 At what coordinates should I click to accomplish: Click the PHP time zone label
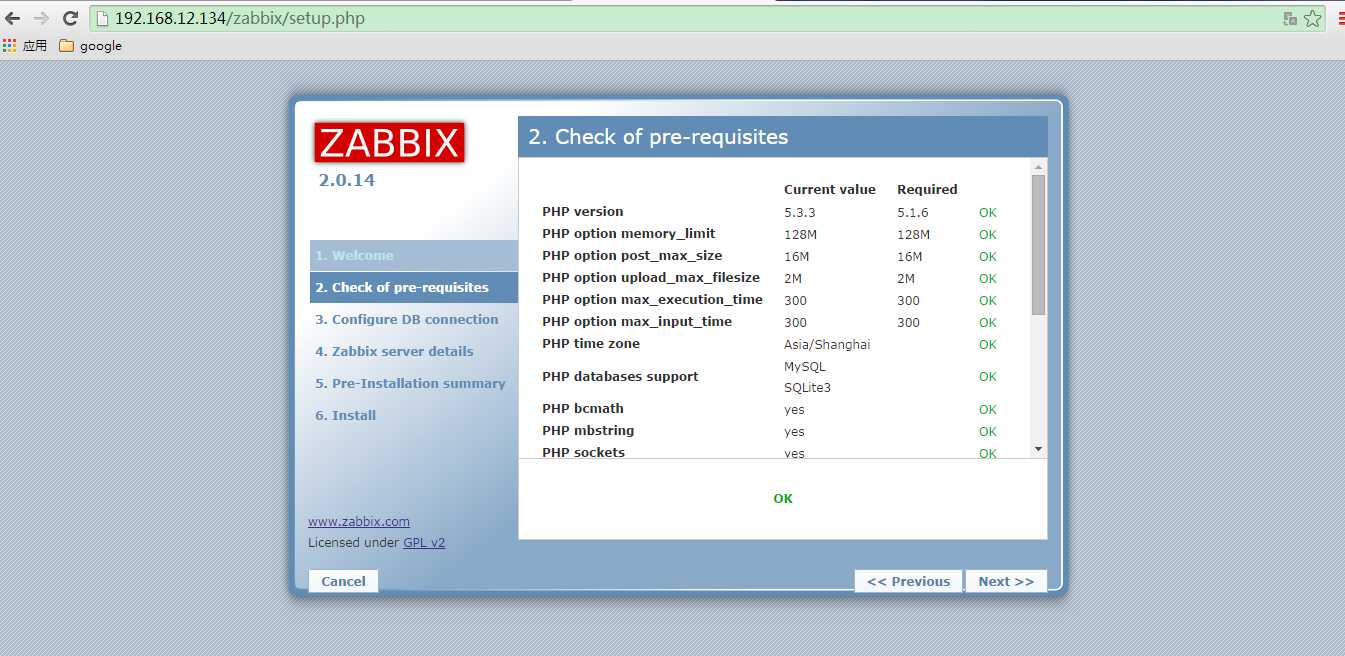[x=591, y=344]
